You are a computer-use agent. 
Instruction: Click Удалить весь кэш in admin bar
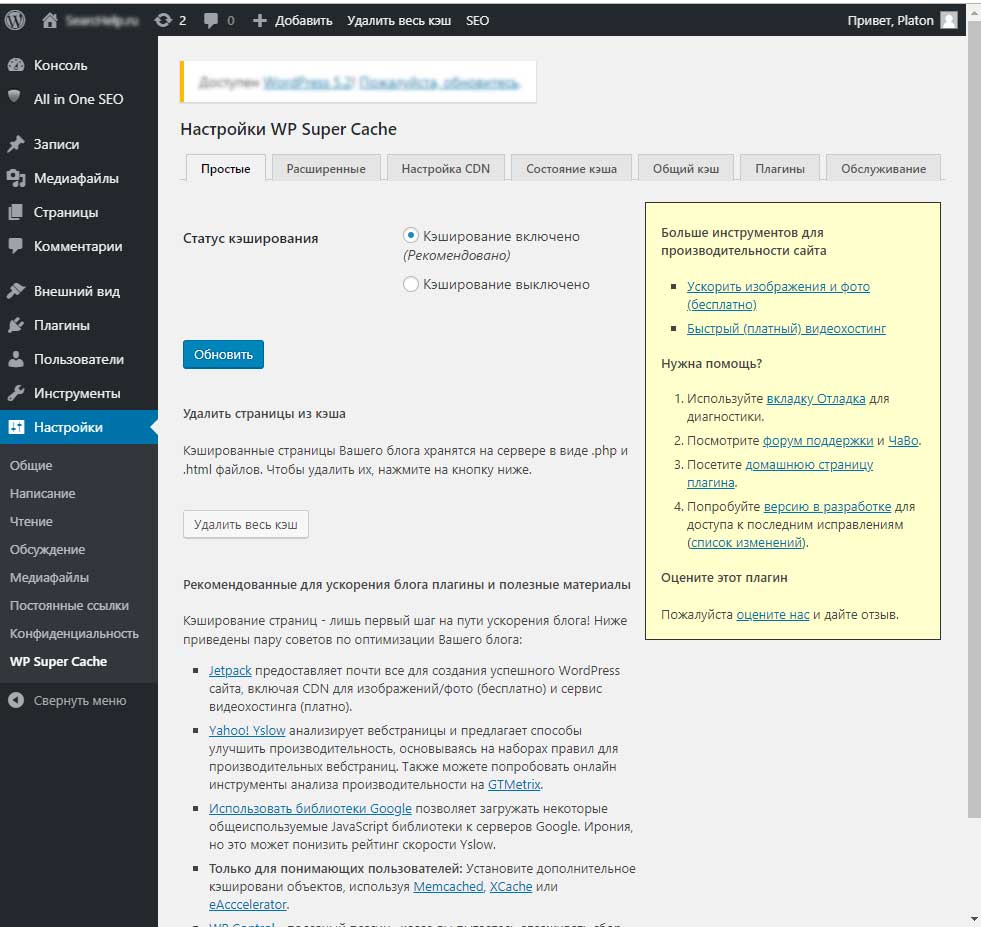(399, 21)
